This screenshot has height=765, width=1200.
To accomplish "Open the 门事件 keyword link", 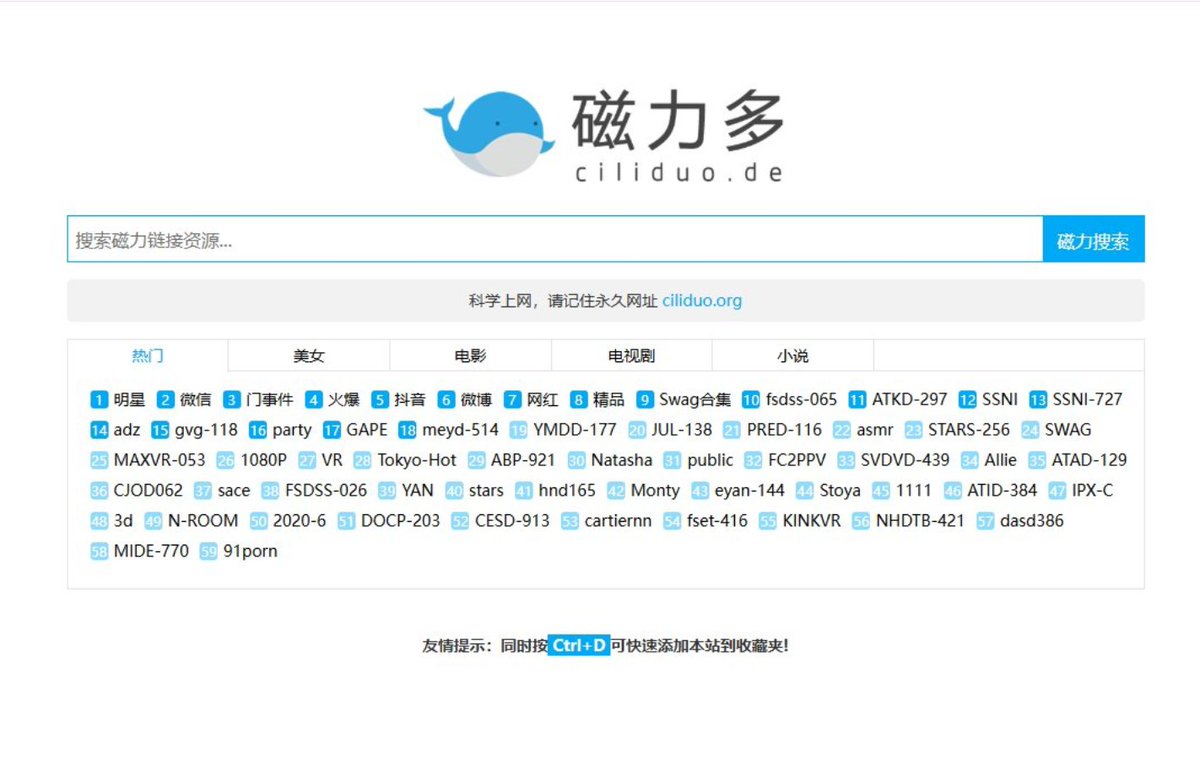I will coord(270,399).
